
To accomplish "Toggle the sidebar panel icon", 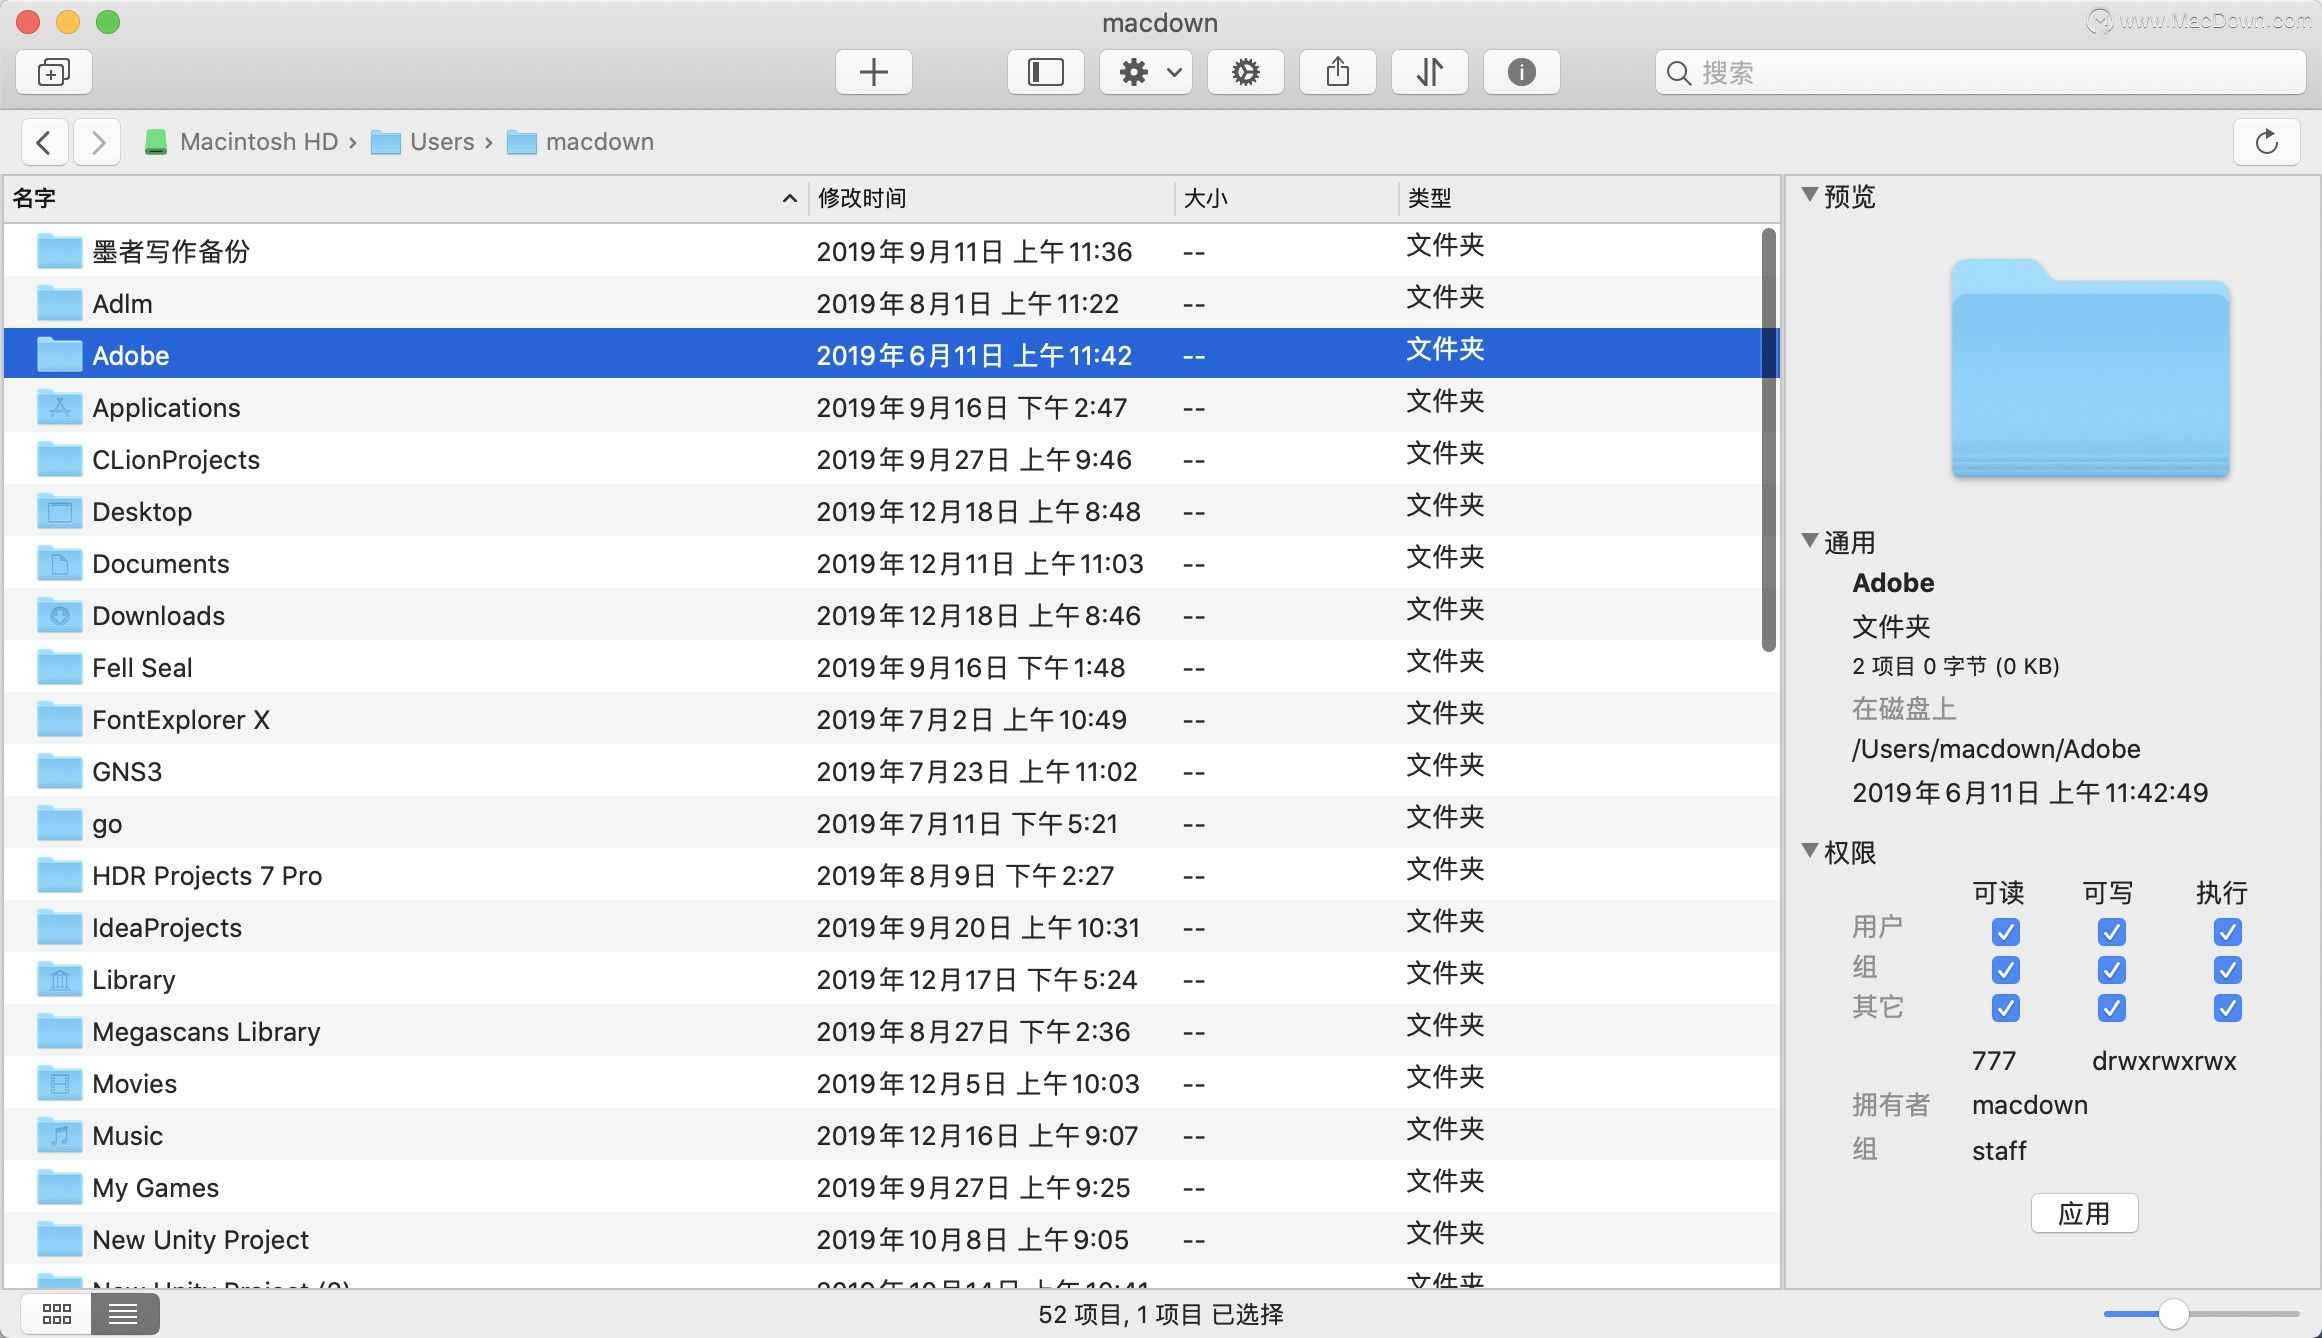I will point(1045,72).
